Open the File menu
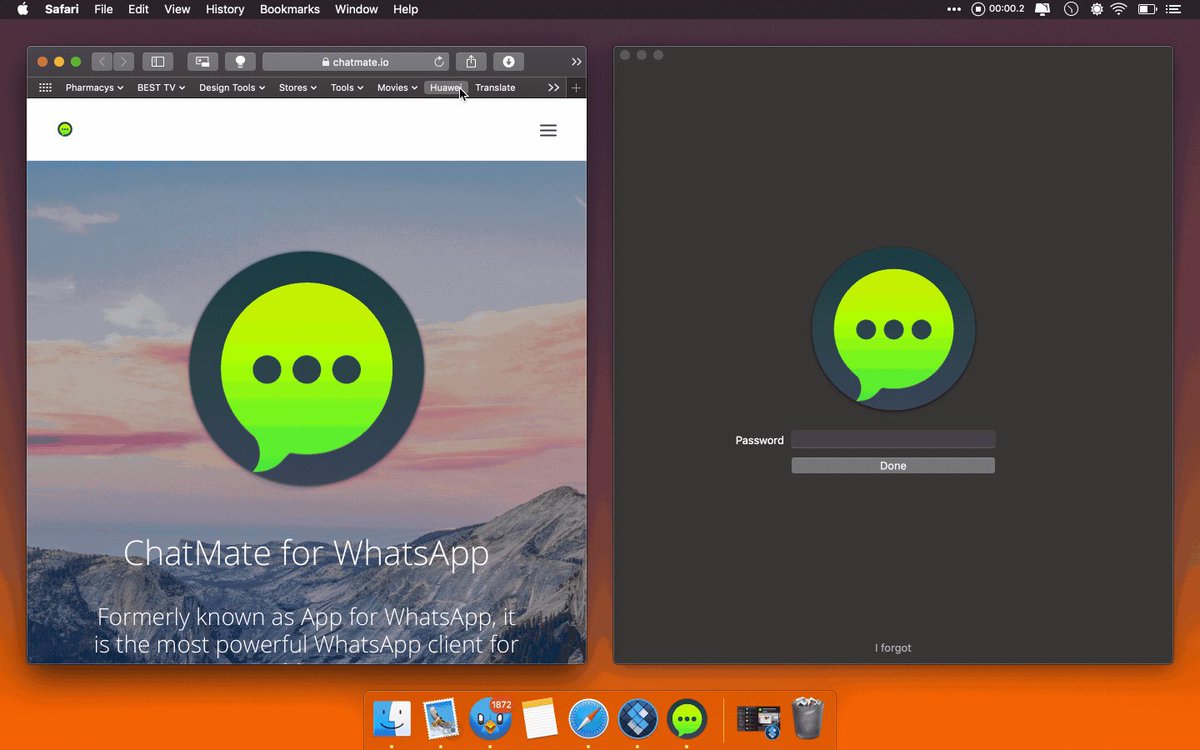Viewport: 1200px width, 750px height. (x=103, y=9)
